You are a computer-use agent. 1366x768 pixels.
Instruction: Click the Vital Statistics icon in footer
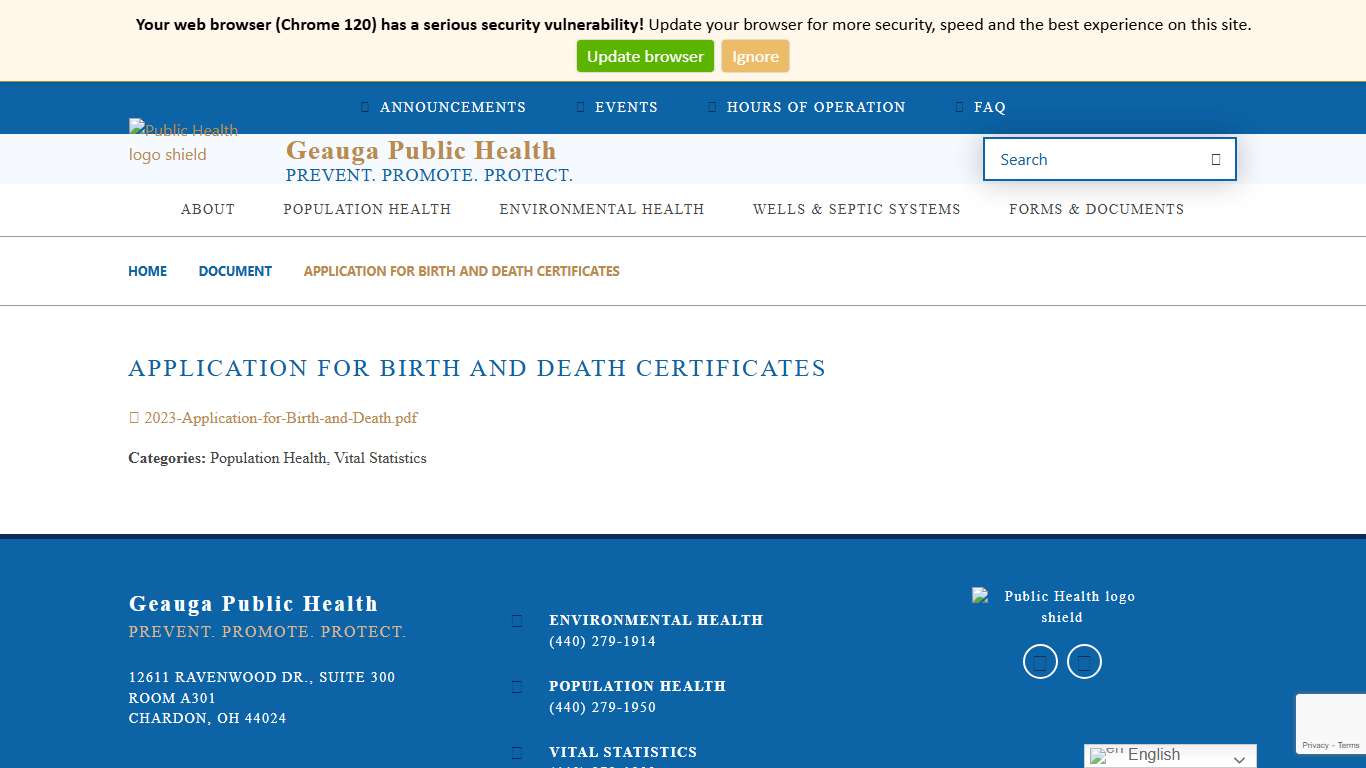[x=516, y=752]
